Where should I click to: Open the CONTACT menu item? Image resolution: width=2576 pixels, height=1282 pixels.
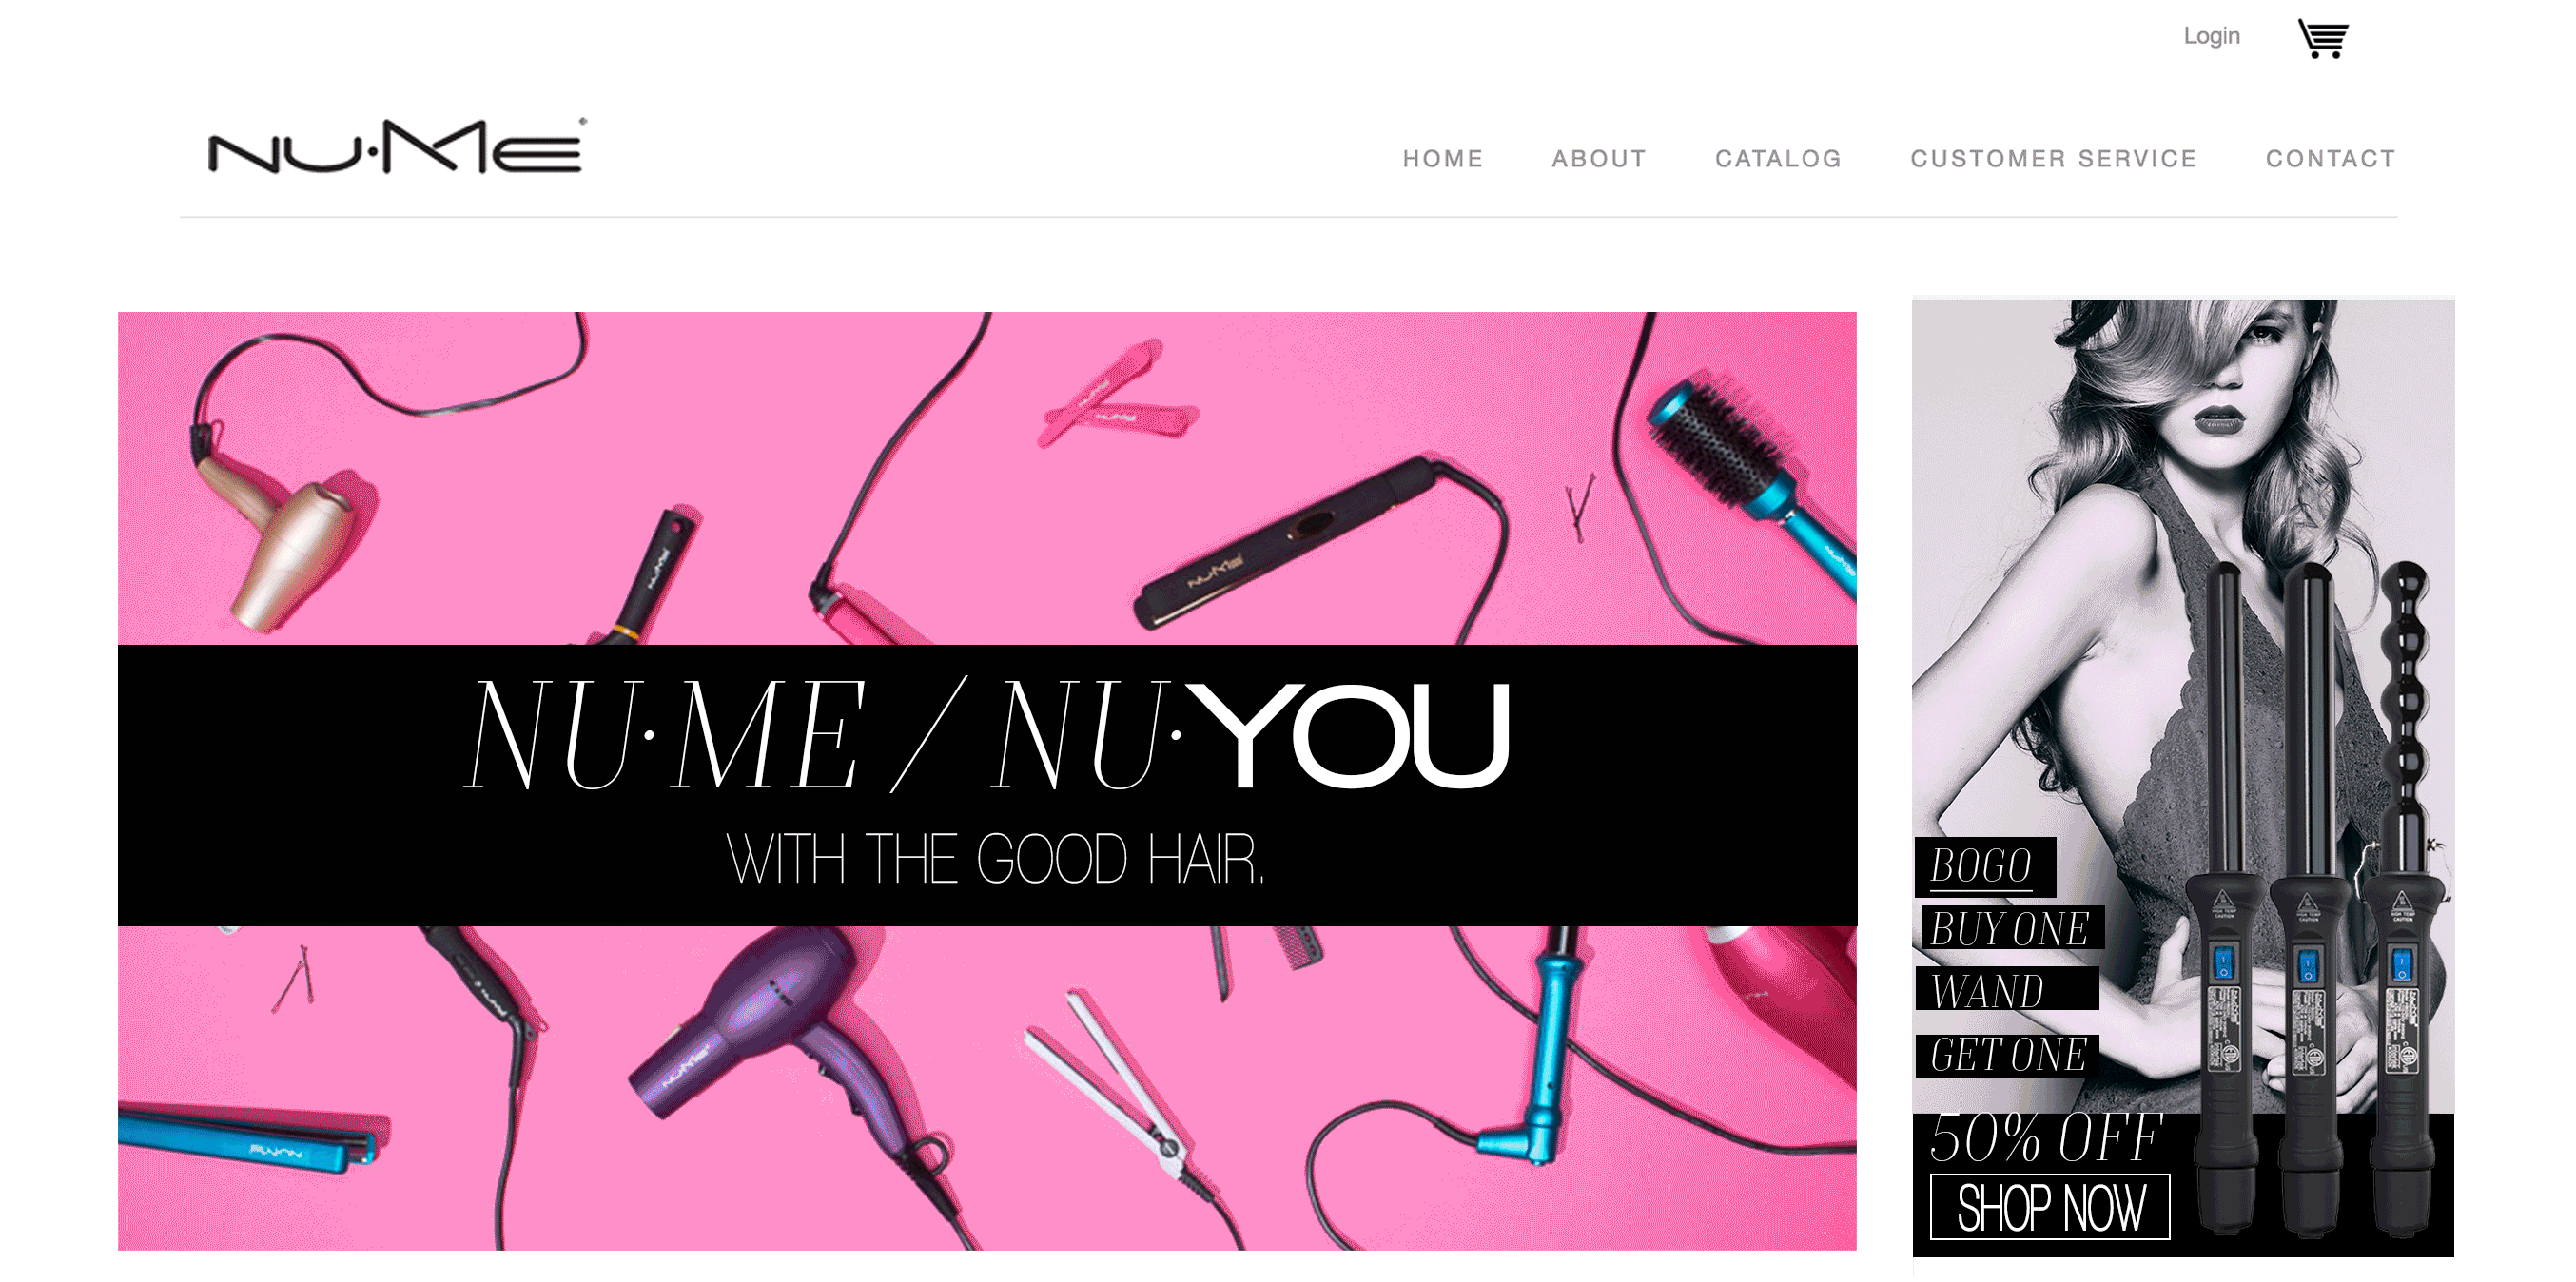(x=2330, y=159)
